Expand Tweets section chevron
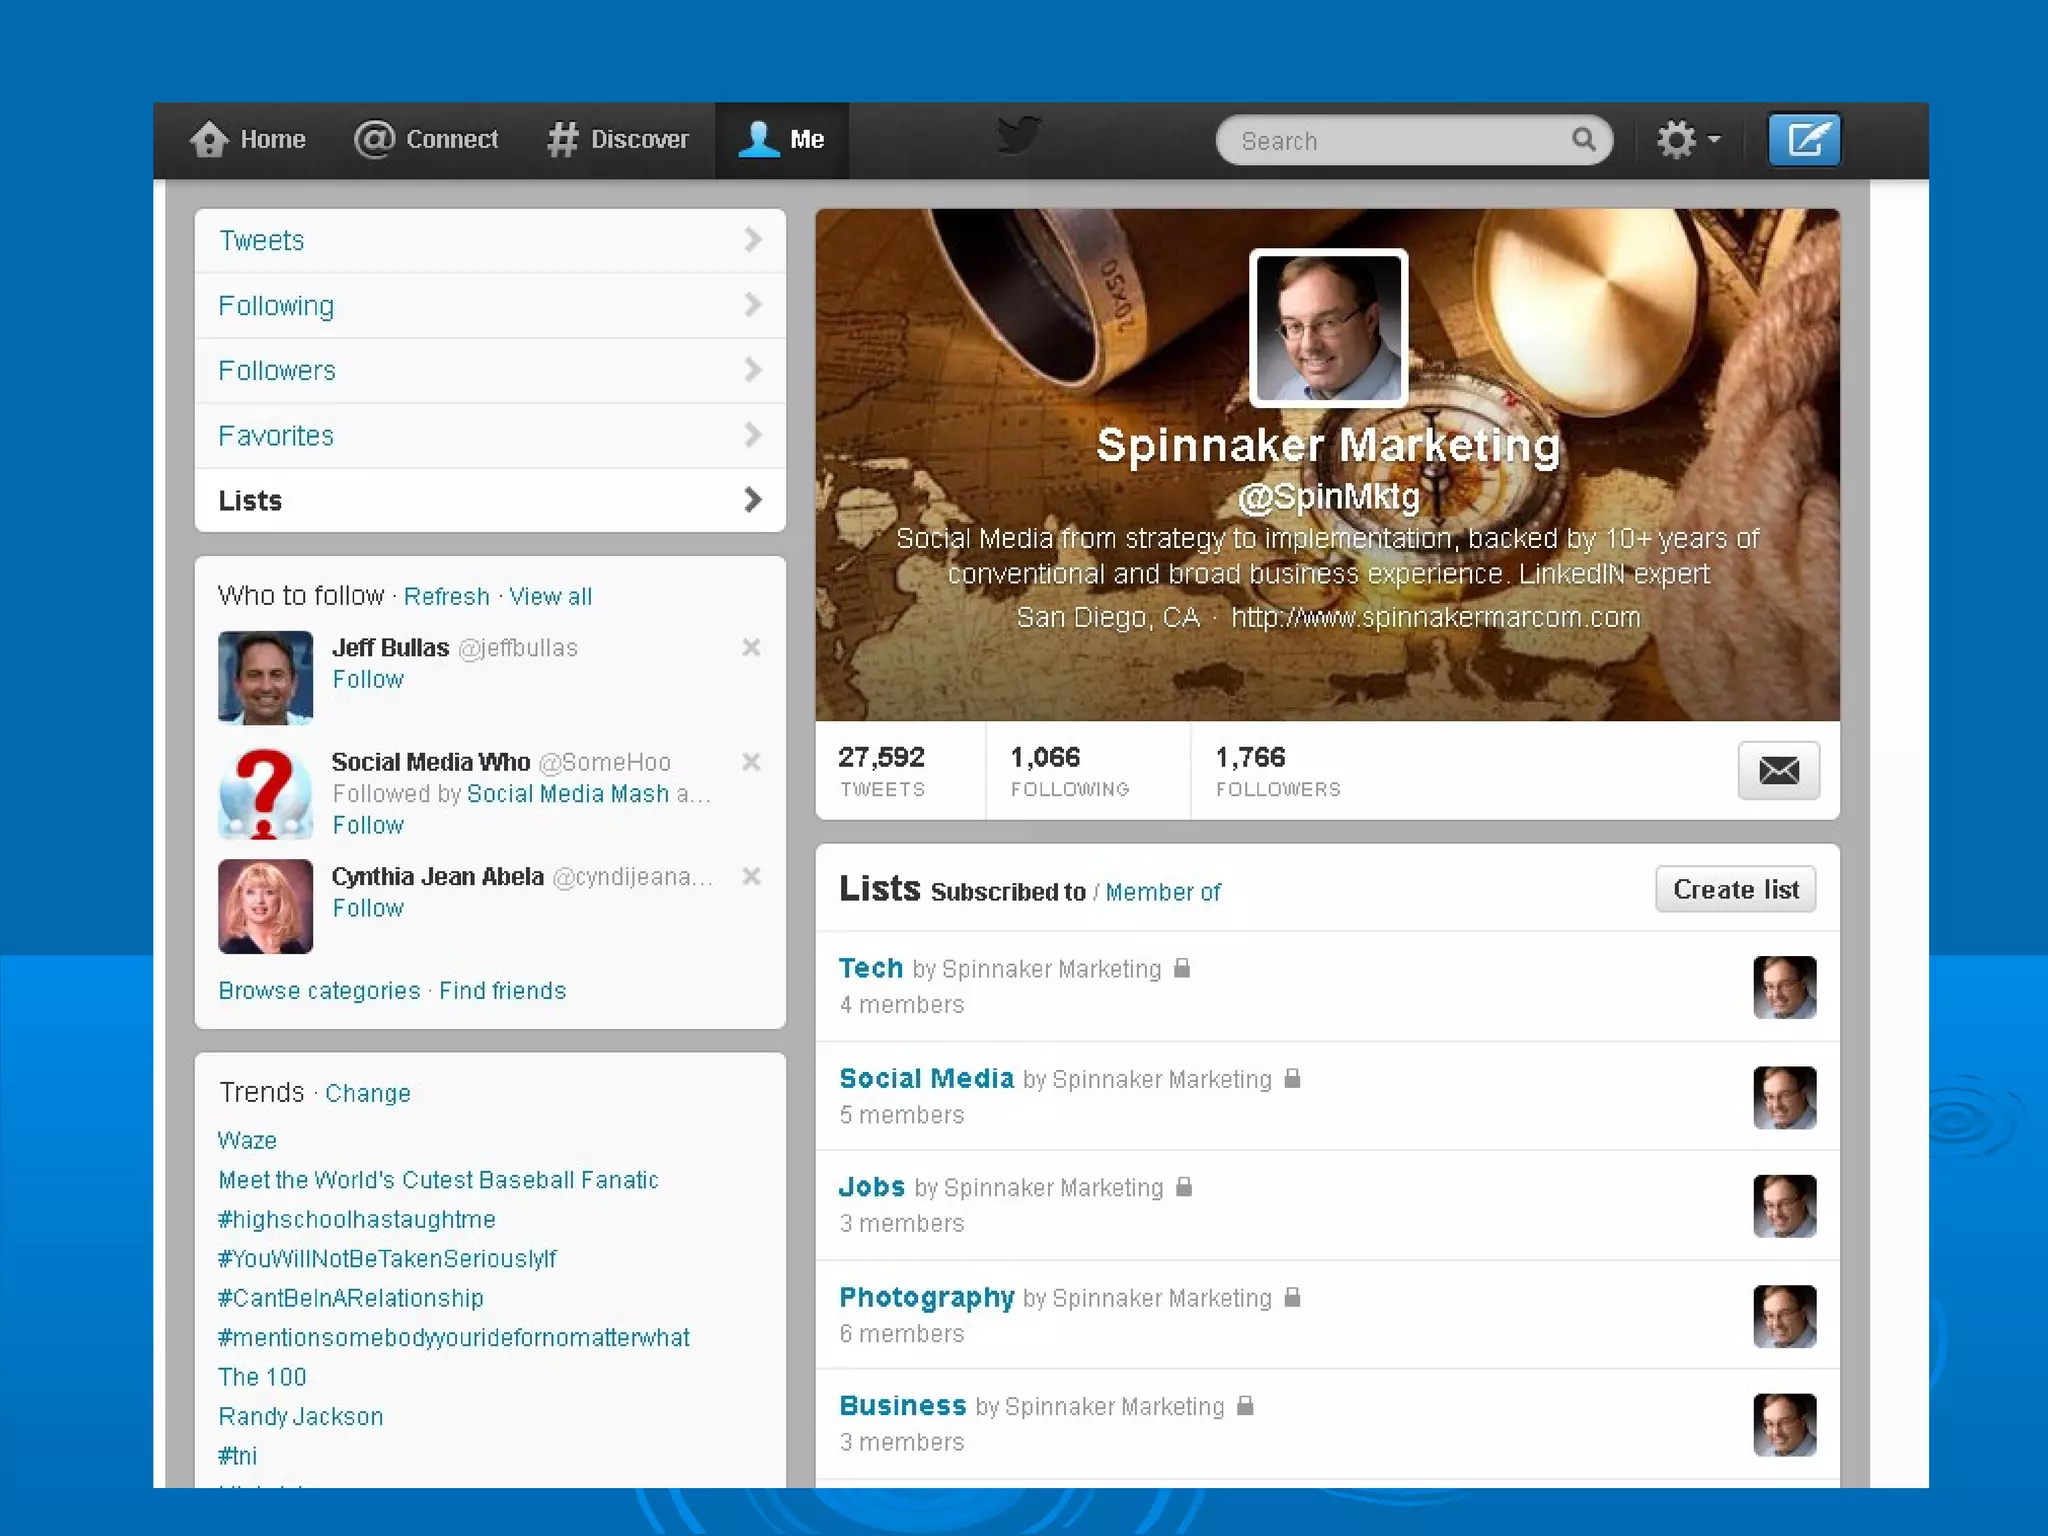 pyautogui.click(x=752, y=240)
